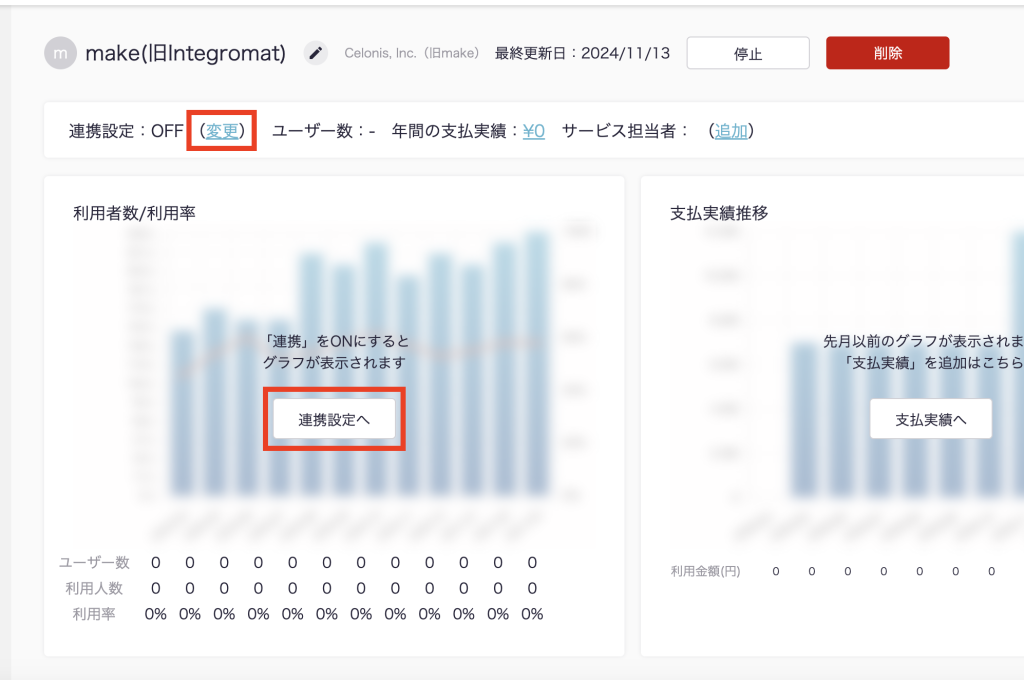Open the 変更 link for 連携設定

pos(222,131)
